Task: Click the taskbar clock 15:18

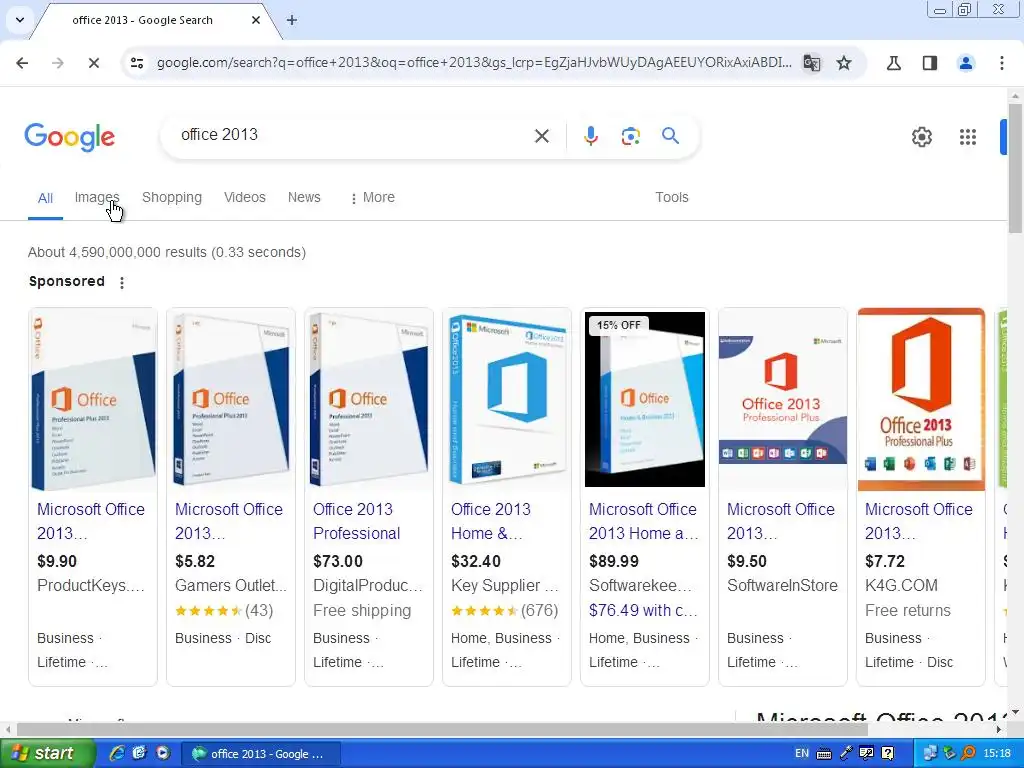Action: (997, 753)
